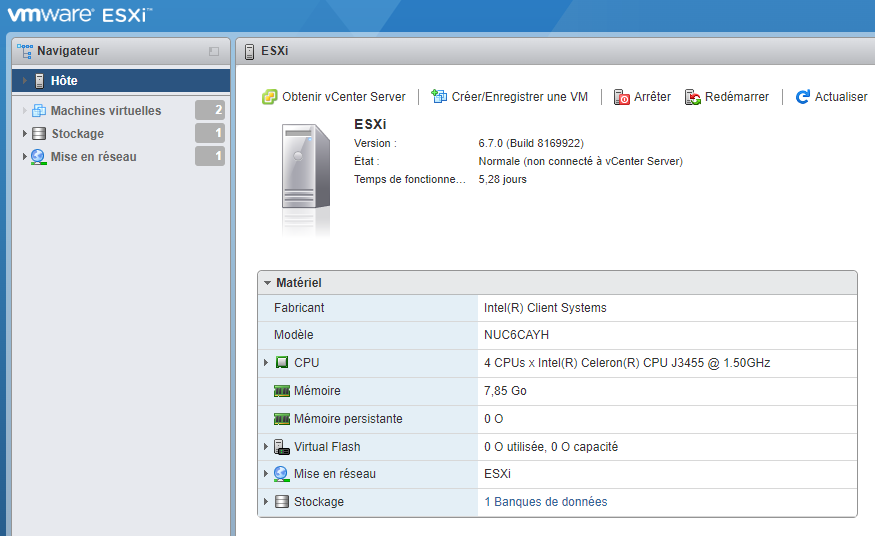
Task: Expand the Hôte tree node arrow
Action: [x=25, y=81]
